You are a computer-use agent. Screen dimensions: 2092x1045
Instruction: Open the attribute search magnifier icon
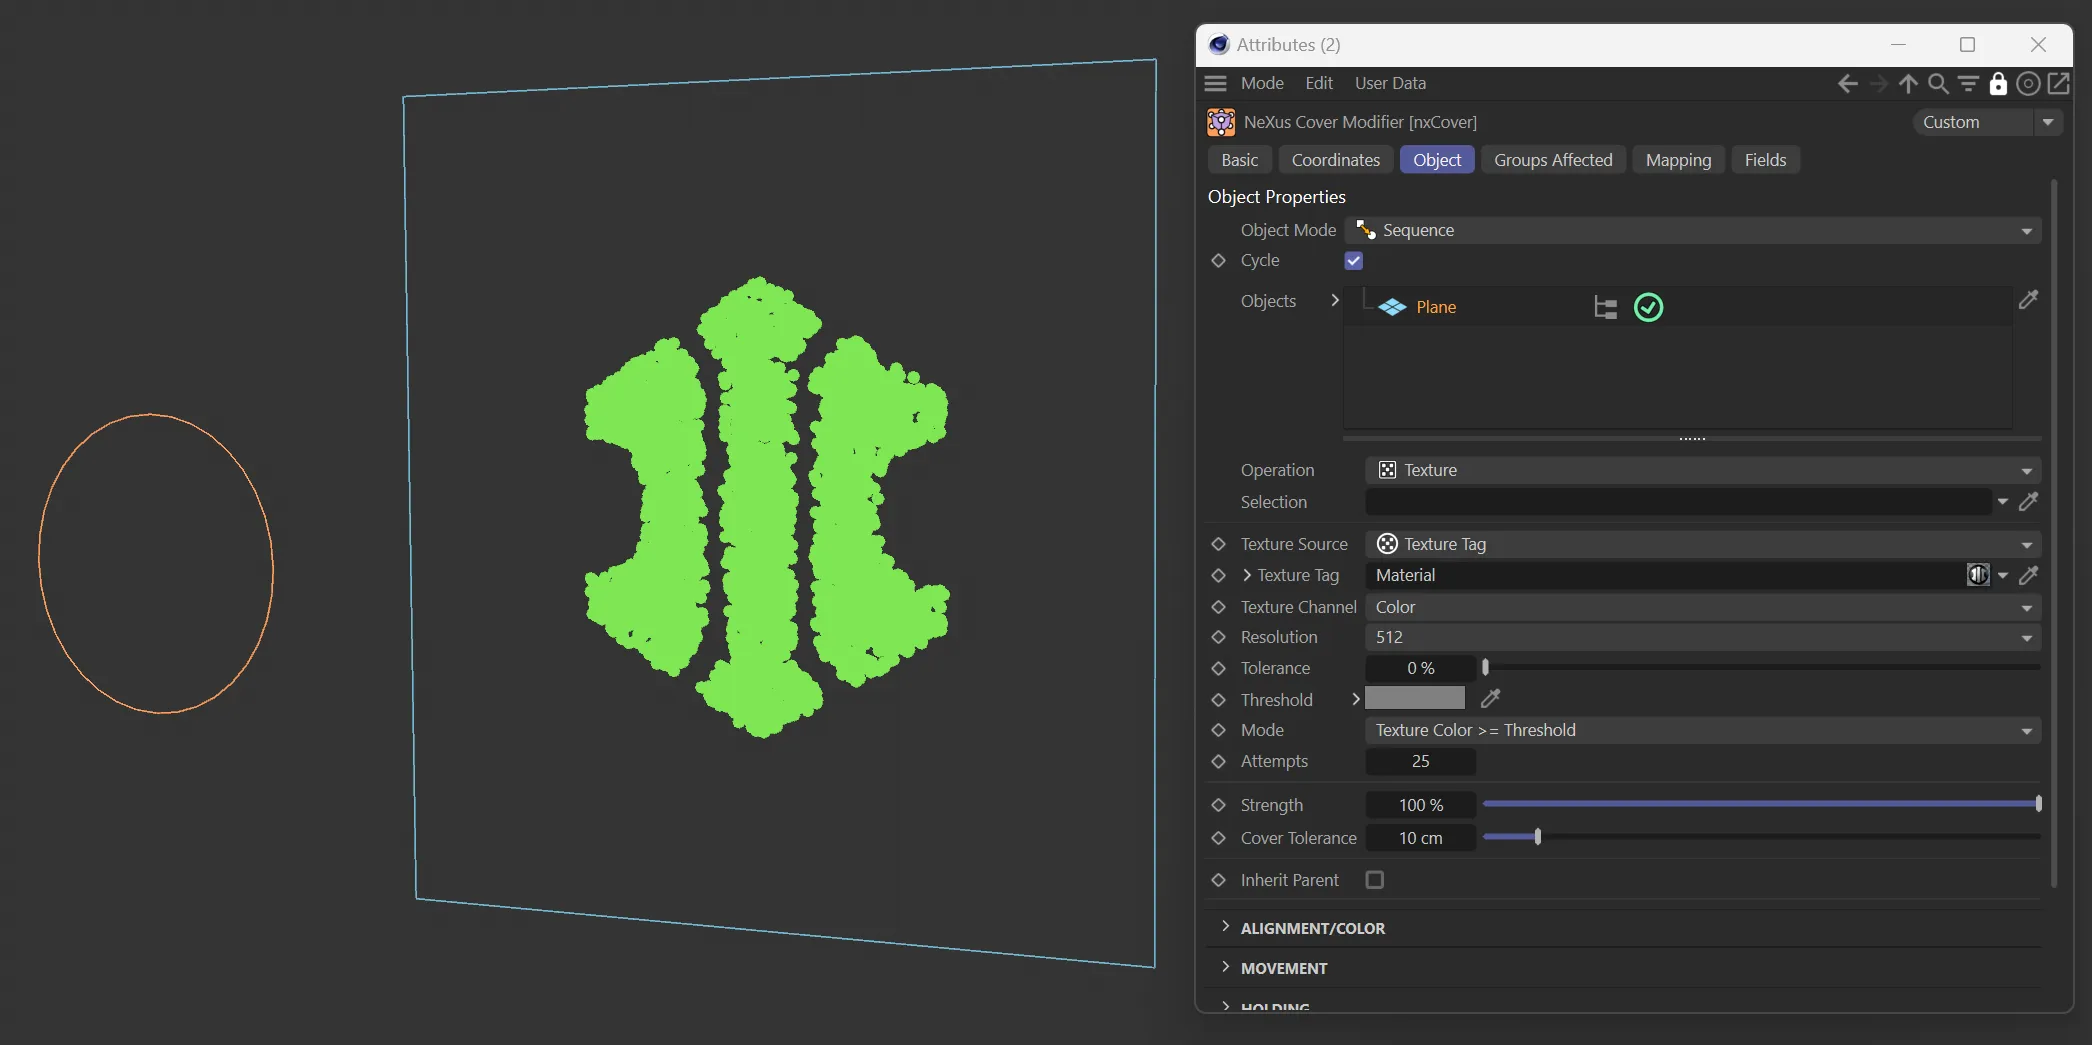1938,84
